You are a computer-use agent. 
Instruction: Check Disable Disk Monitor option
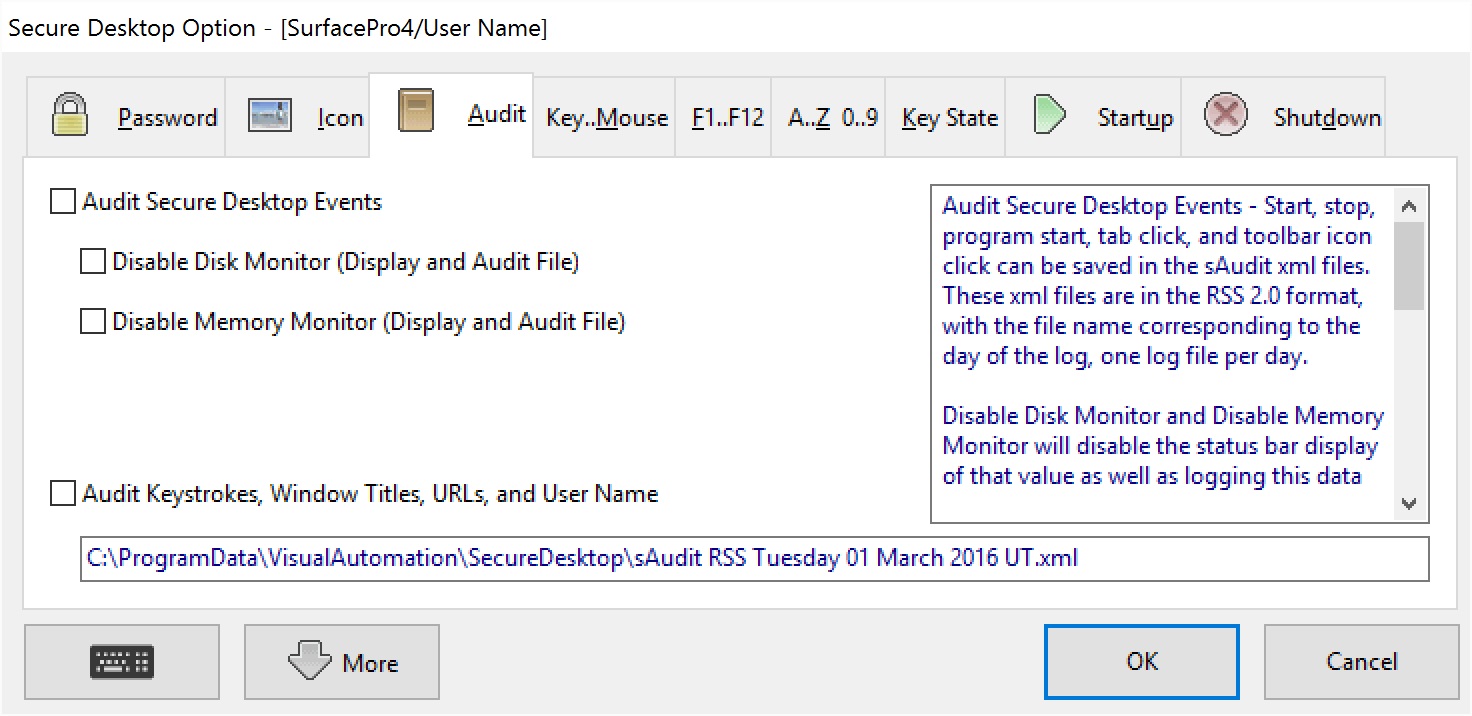pos(93,263)
